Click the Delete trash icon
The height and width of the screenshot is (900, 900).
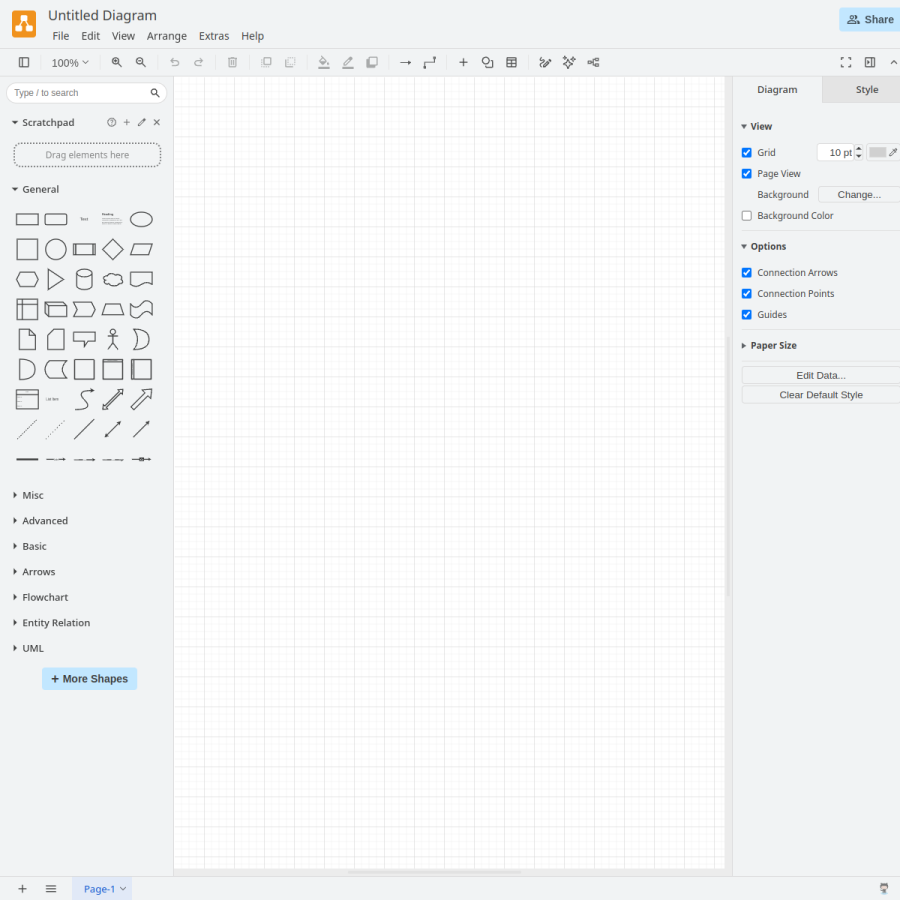tap(232, 63)
